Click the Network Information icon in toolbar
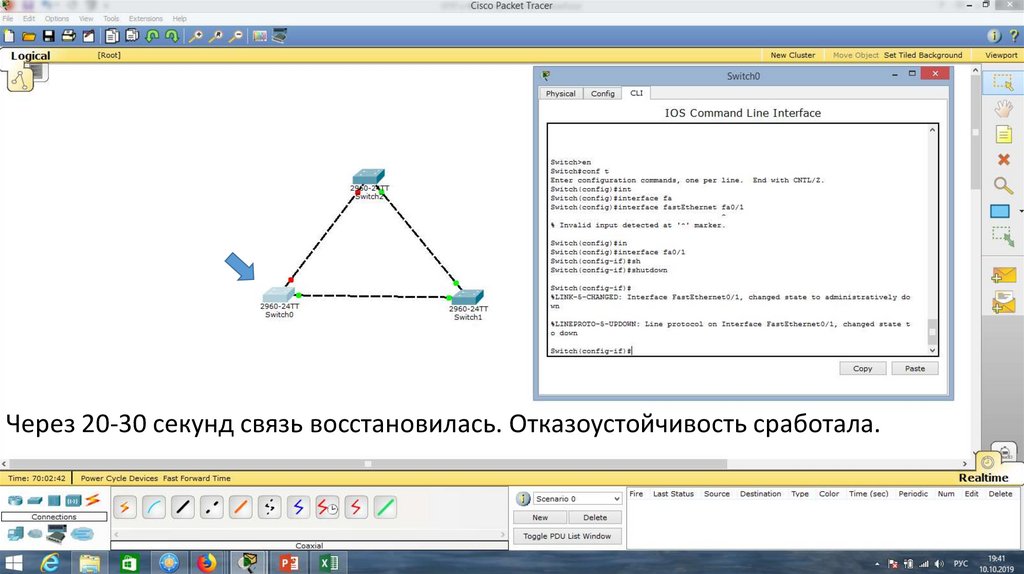 pyautogui.click(x=993, y=36)
